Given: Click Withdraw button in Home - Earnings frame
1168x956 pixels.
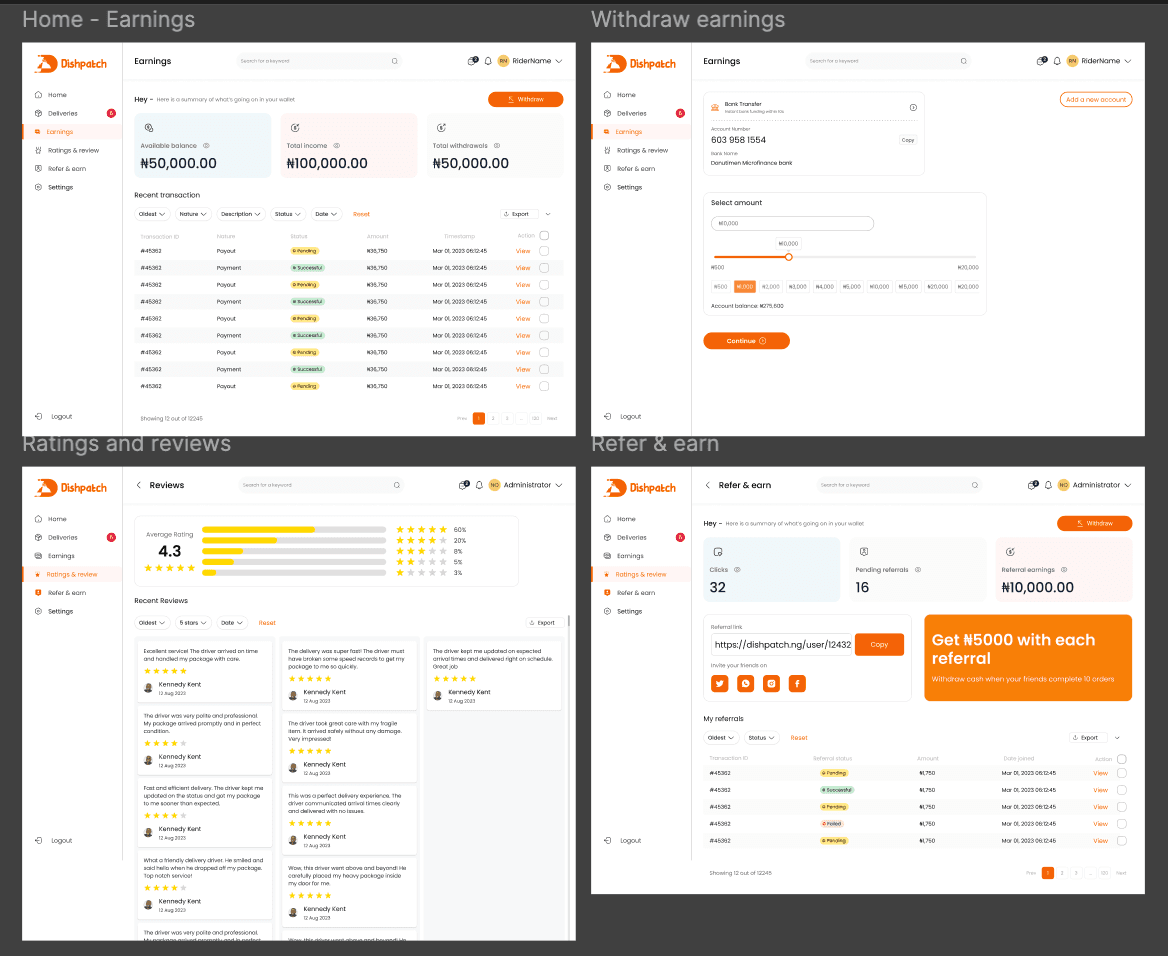Looking at the screenshot, I should pyautogui.click(x=526, y=99).
